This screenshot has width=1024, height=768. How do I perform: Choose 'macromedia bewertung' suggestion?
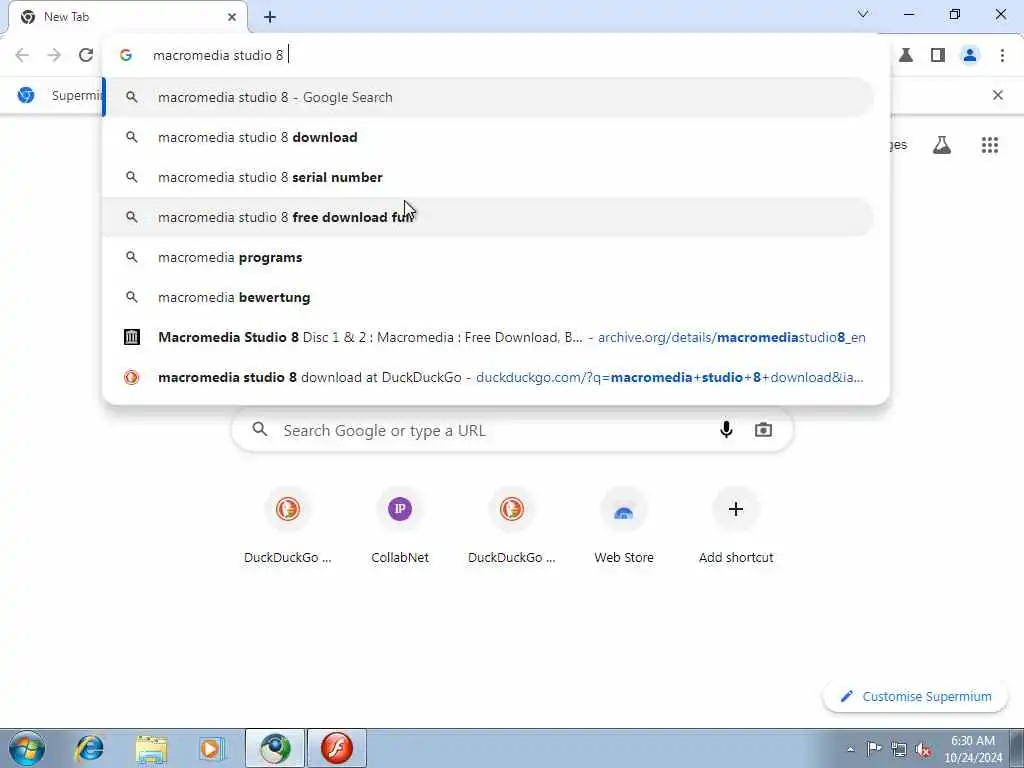[x=488, y=297]
